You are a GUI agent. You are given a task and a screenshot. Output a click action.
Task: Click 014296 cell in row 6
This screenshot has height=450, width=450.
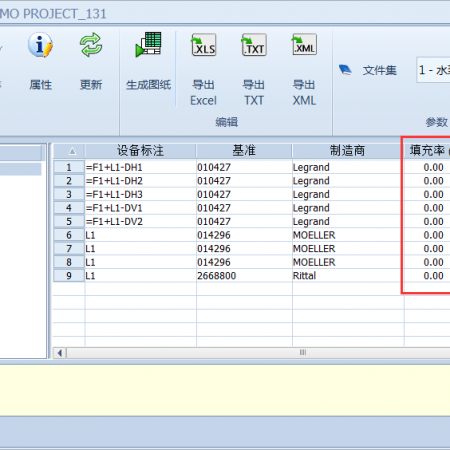point(244,235)
